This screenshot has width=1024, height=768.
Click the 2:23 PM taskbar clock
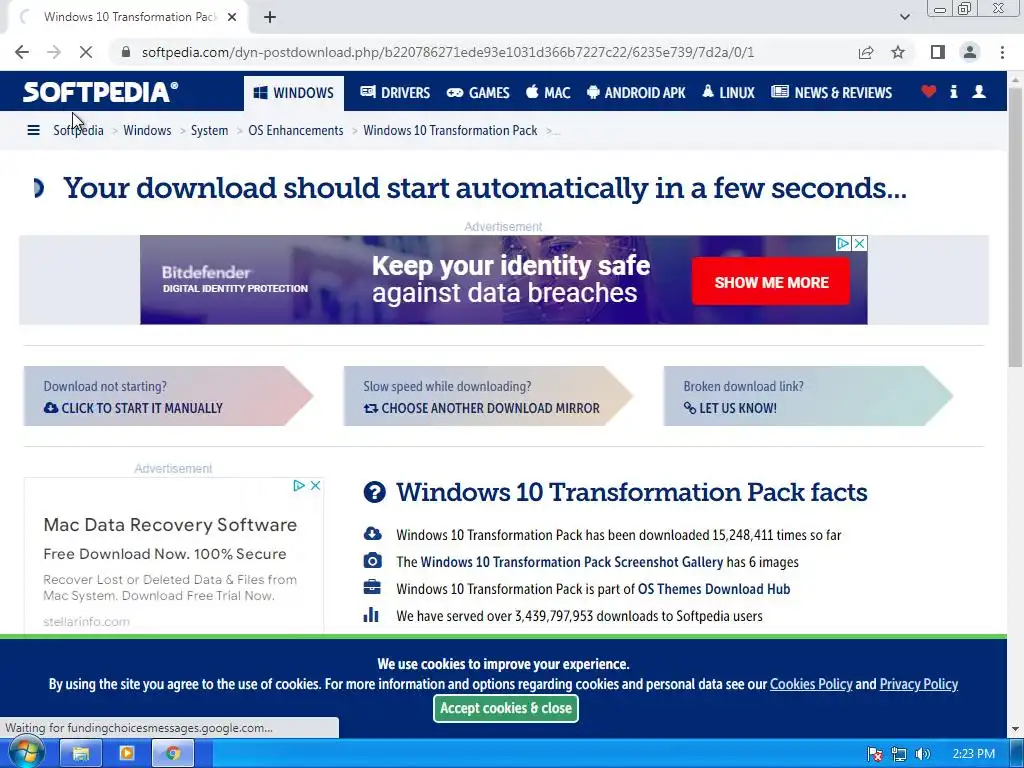tap(974, 754)
